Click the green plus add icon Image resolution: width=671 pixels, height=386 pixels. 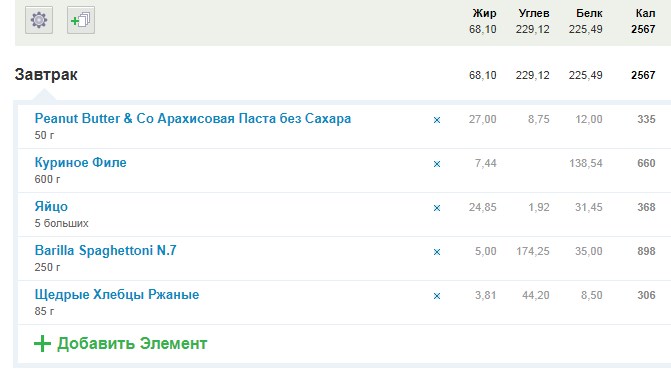click(42, 344)
